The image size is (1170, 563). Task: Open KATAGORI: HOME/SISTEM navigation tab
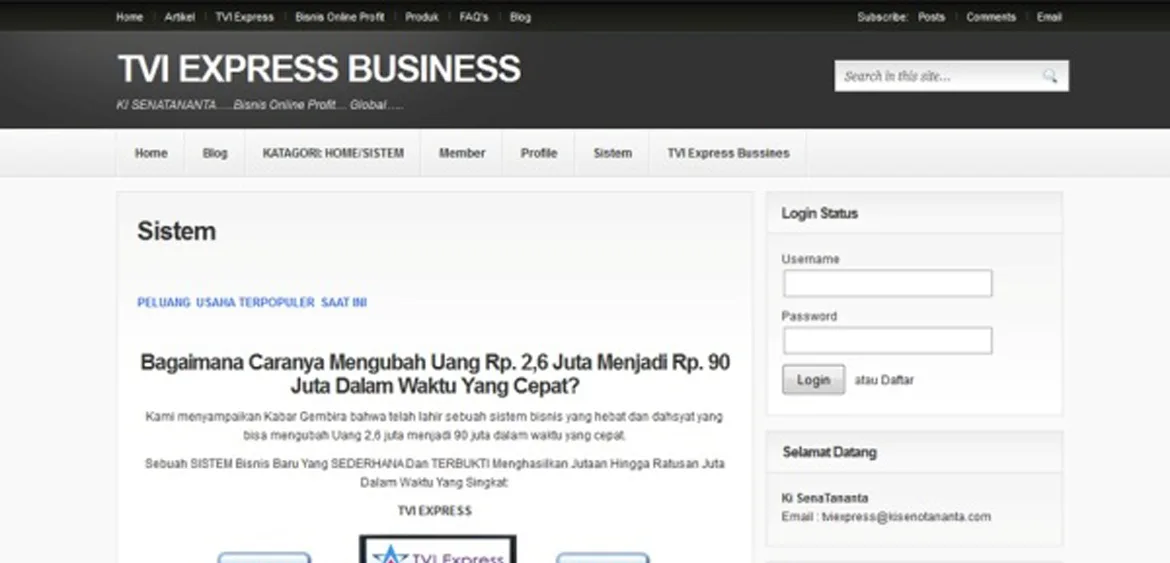[x=333, y=153]
